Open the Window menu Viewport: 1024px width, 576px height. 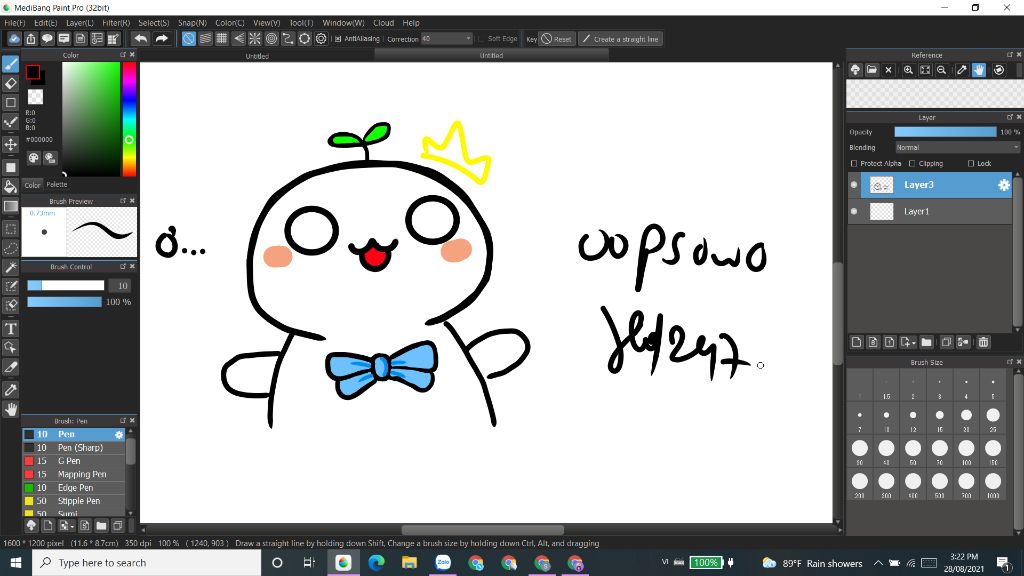coord(344,23)
